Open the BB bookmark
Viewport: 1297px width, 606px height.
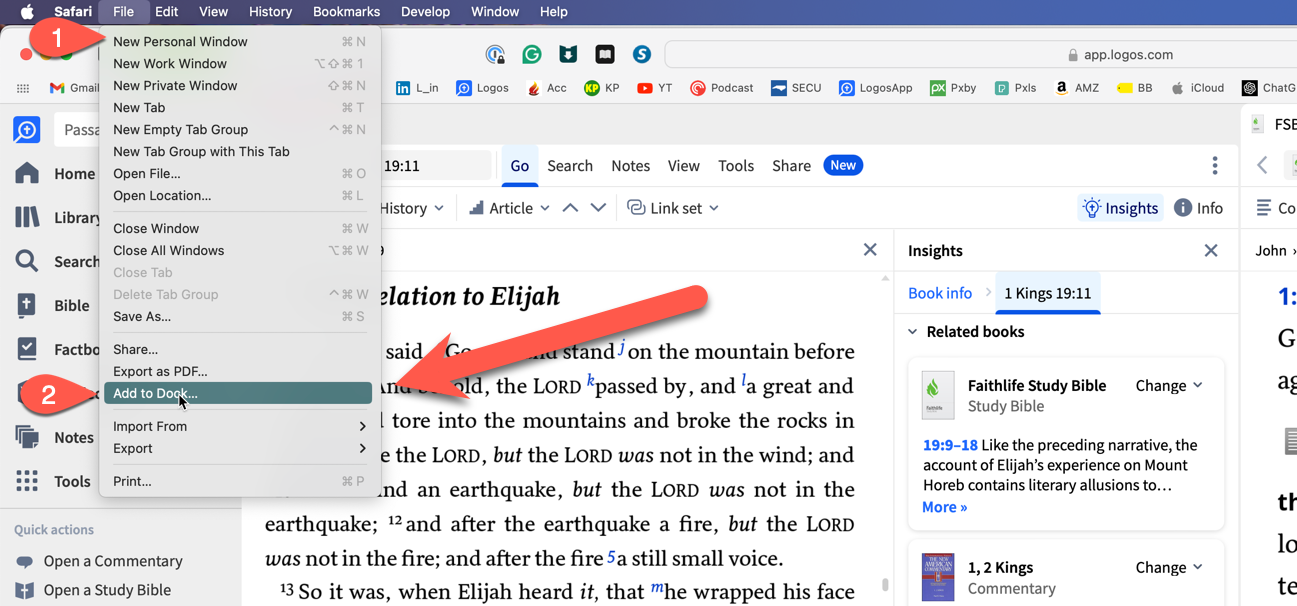1135,88
